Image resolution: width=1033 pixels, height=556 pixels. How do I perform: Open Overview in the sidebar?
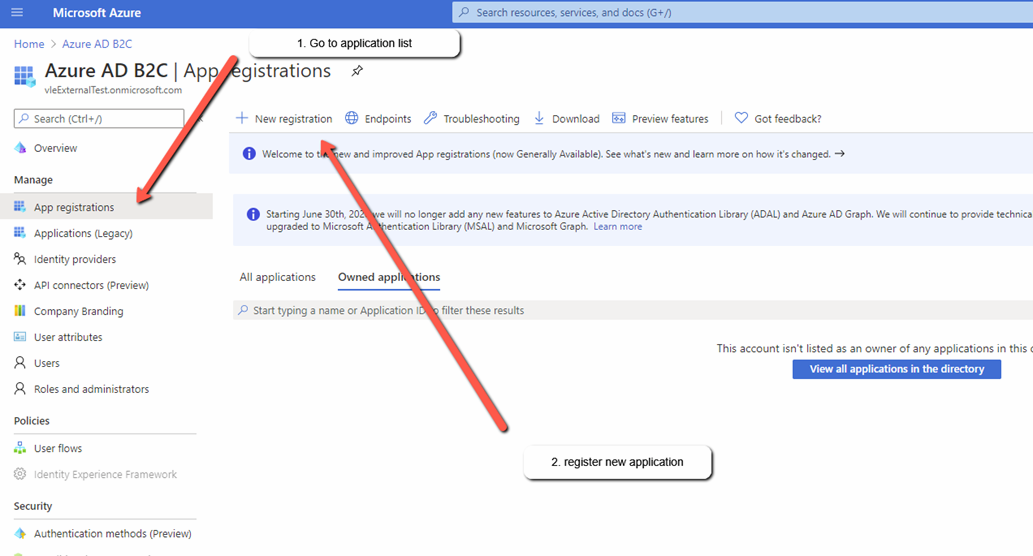(x=55, y=148)
